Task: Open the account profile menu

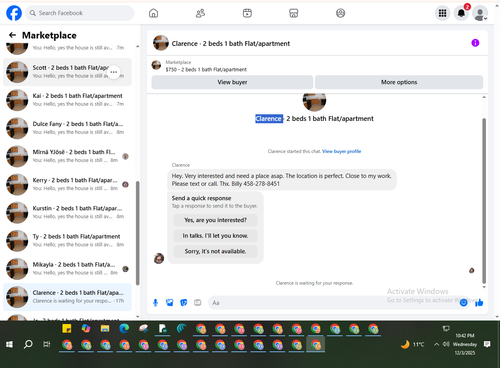Action: tap(480, 13)
